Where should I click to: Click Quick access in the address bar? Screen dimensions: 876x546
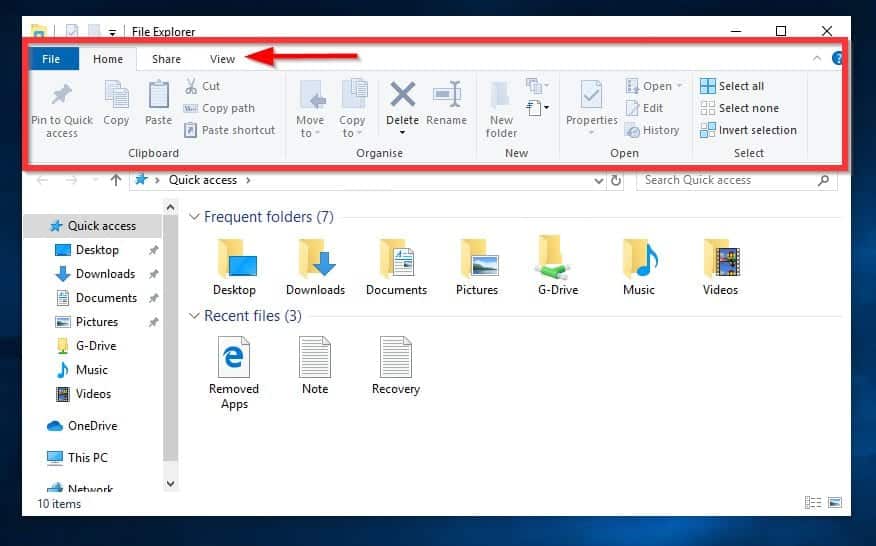pos(203,180)
